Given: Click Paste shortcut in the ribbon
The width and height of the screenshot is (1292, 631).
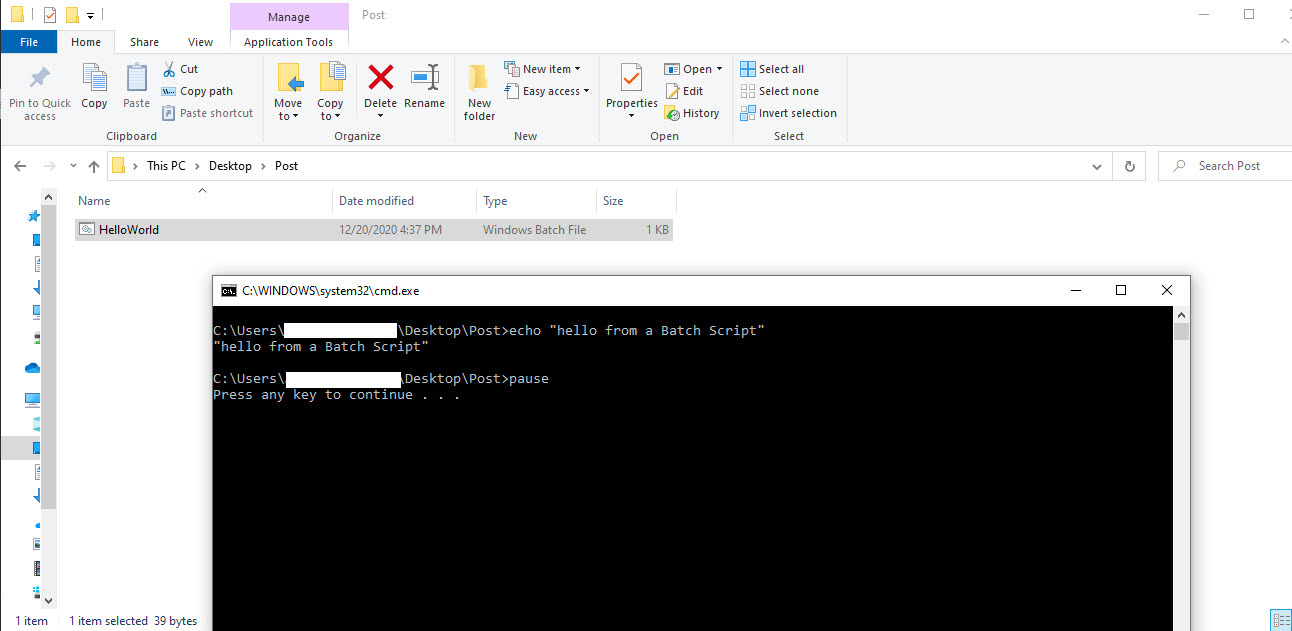Looking at the screenshot, I should click(x=207, y=113).
